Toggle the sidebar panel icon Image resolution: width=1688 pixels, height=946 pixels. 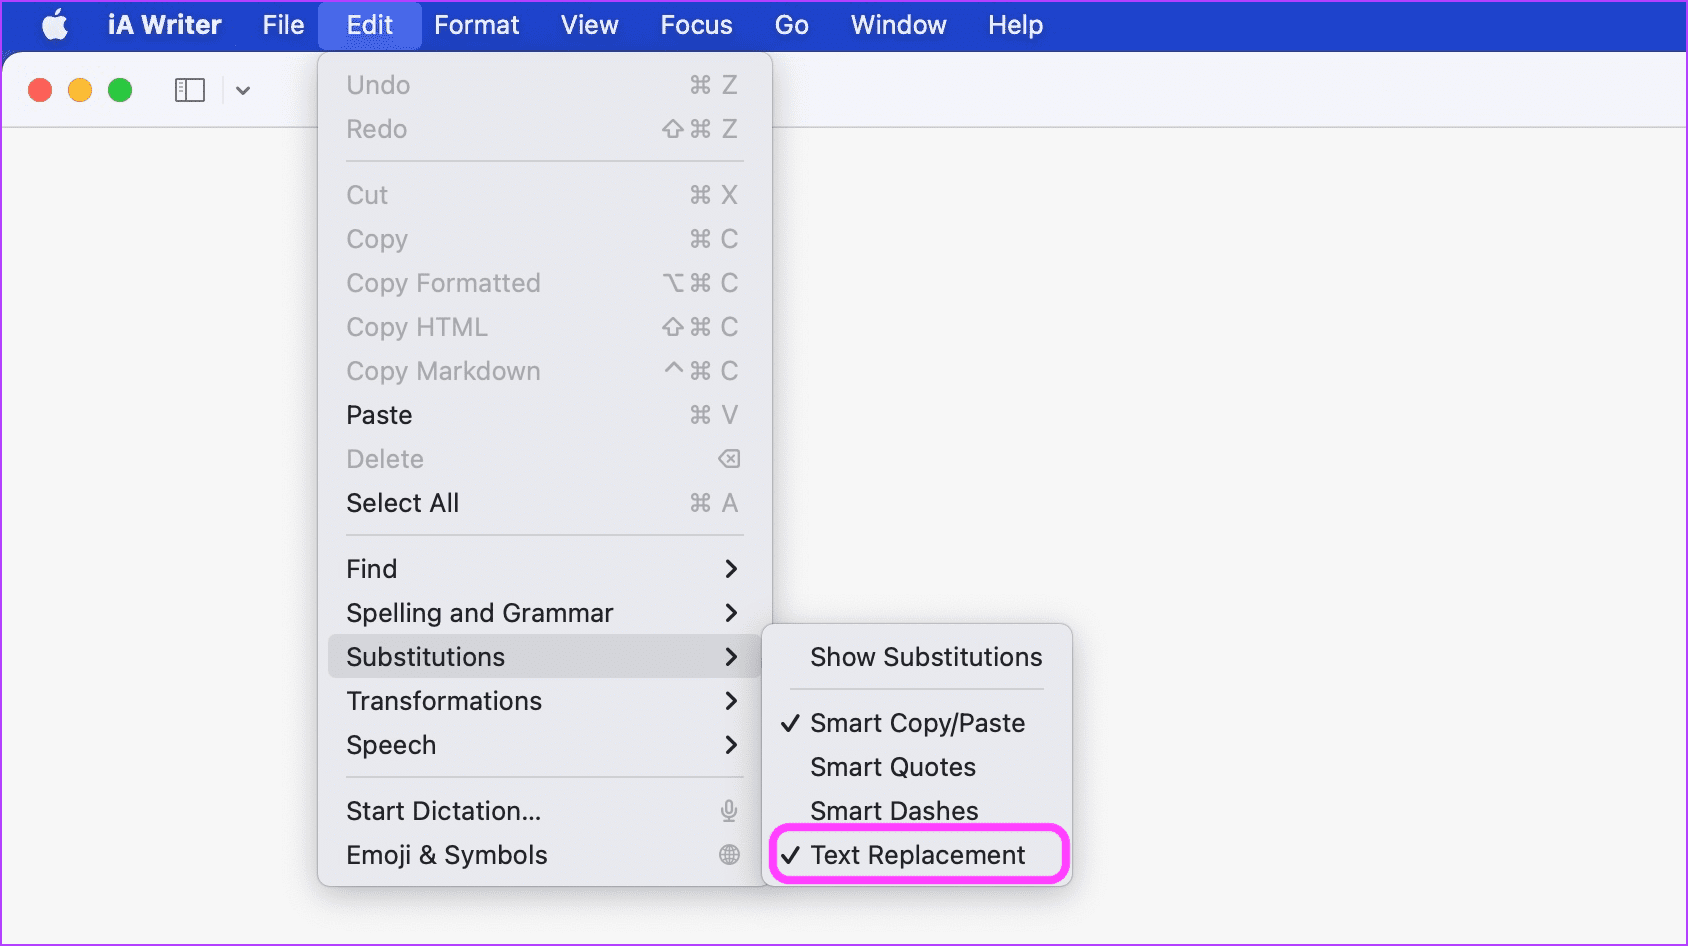tap(190, 90)
